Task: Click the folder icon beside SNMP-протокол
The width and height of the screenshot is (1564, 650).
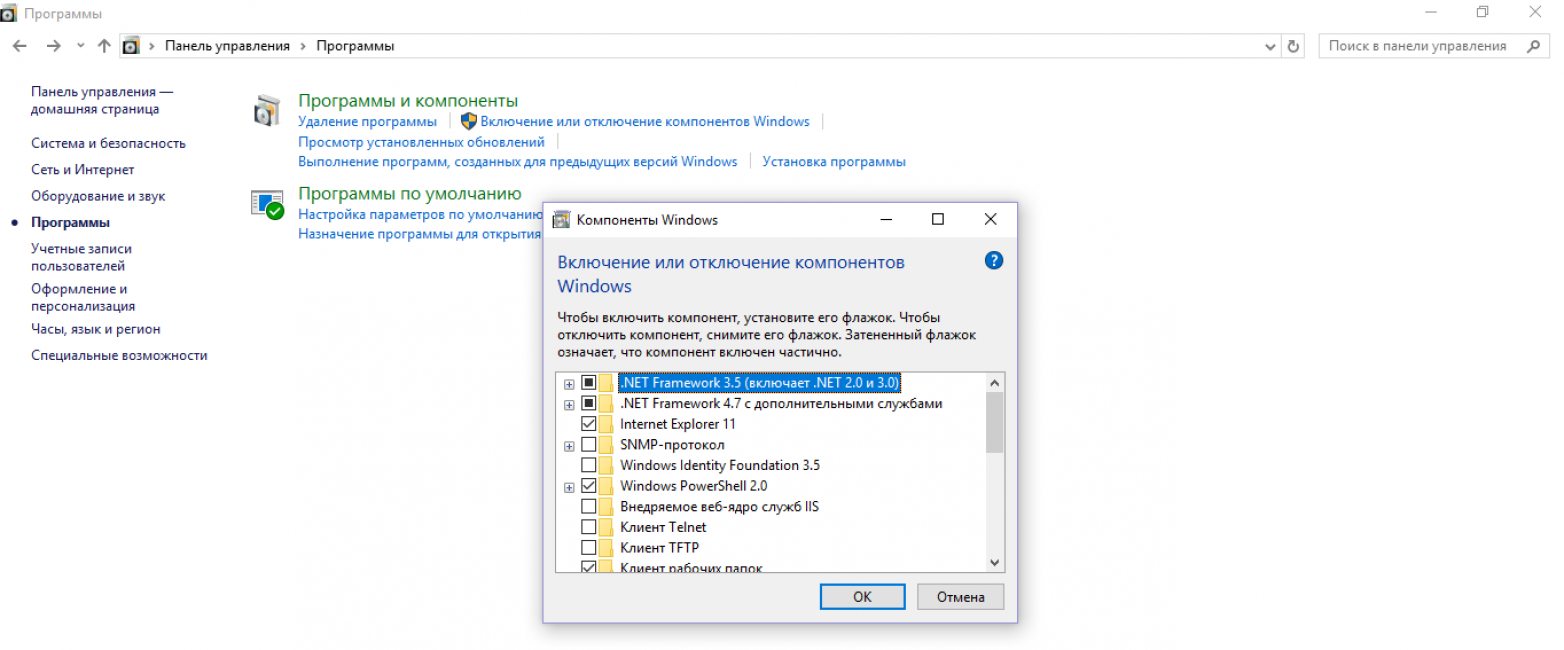Action: point(606,444)
